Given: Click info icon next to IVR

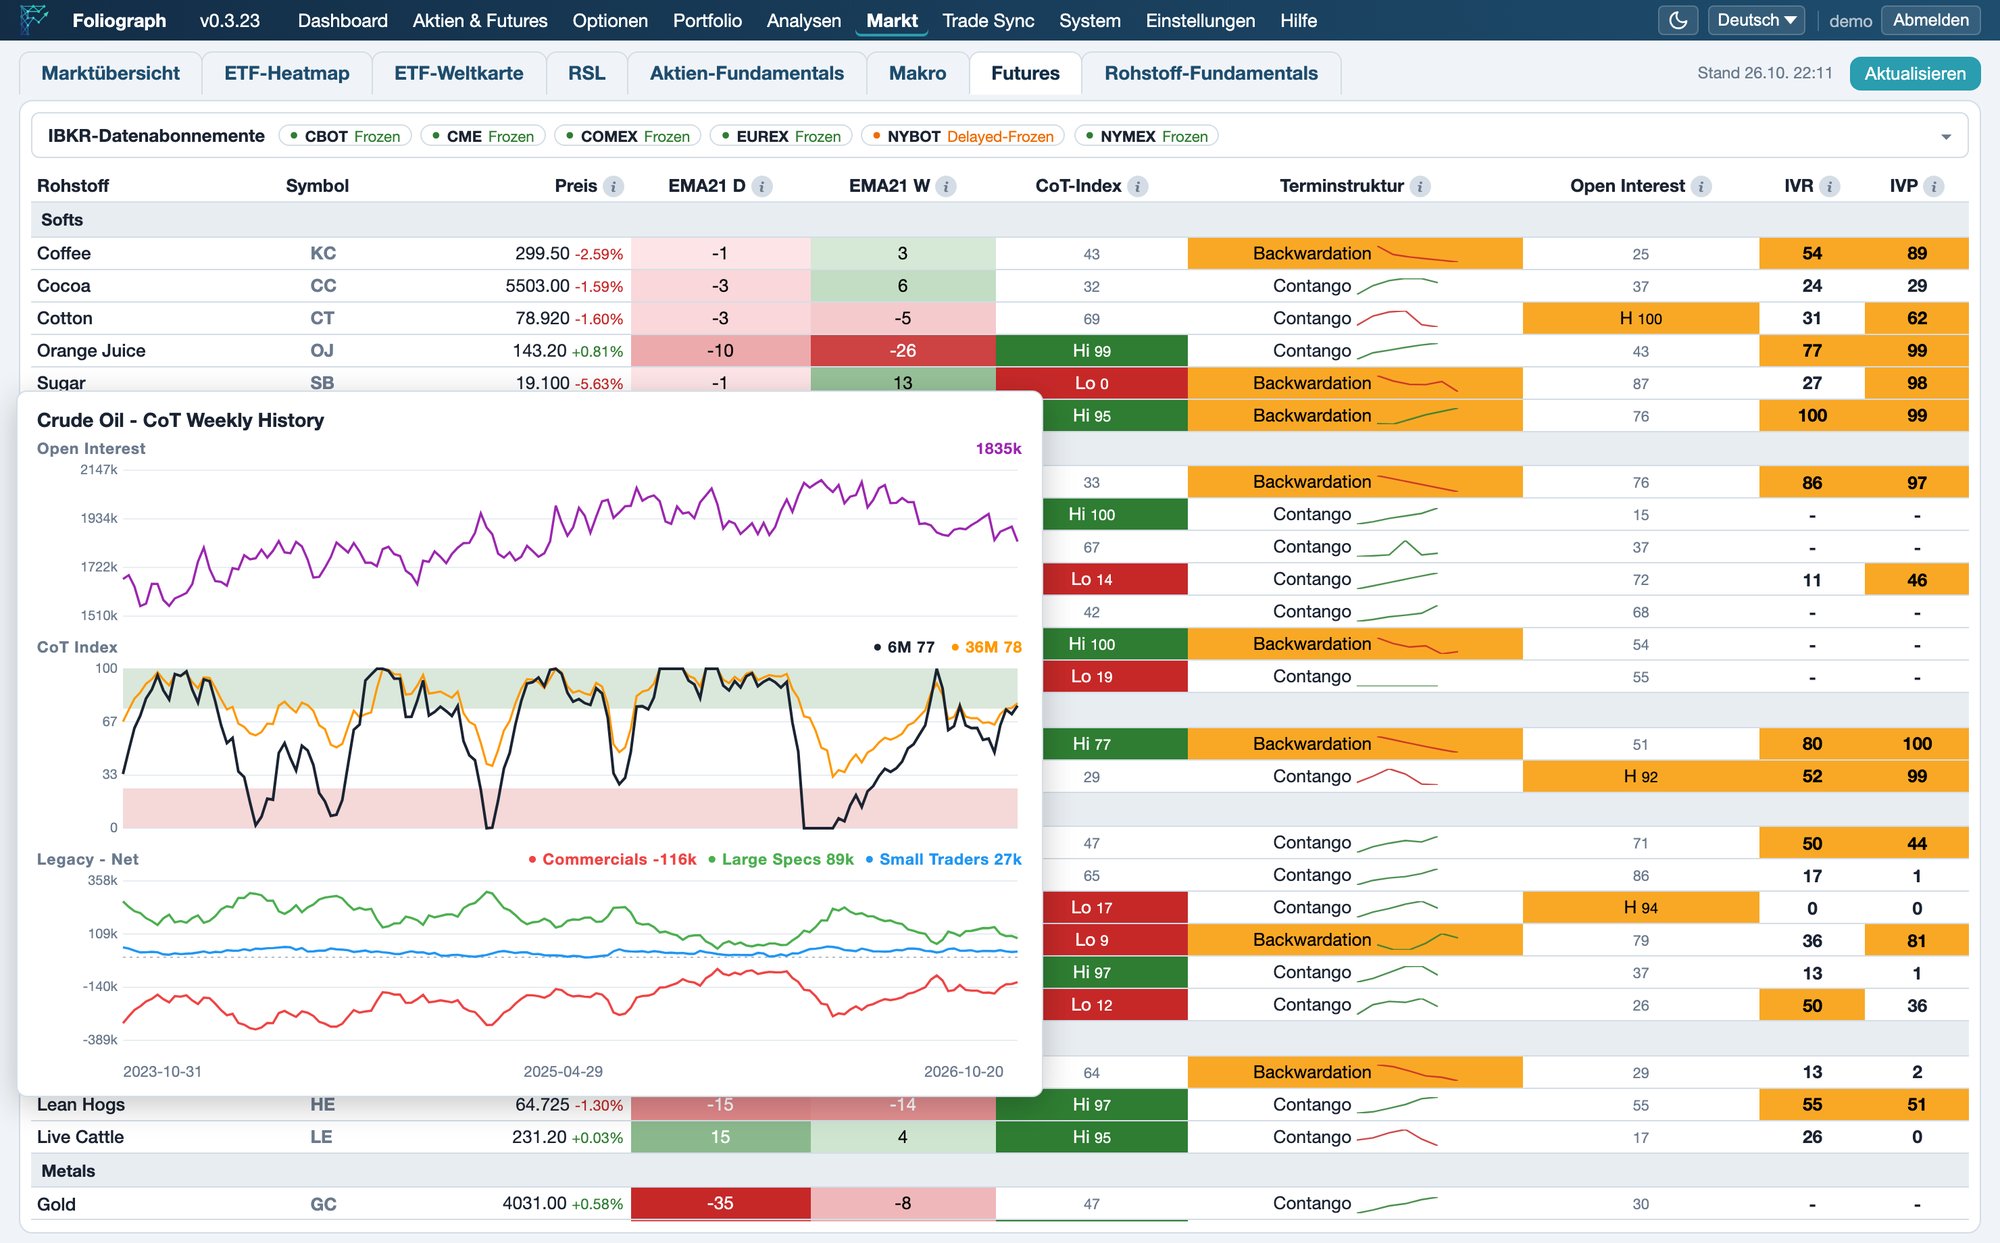Looking at the screenshot, I should tap(1830, 186).
